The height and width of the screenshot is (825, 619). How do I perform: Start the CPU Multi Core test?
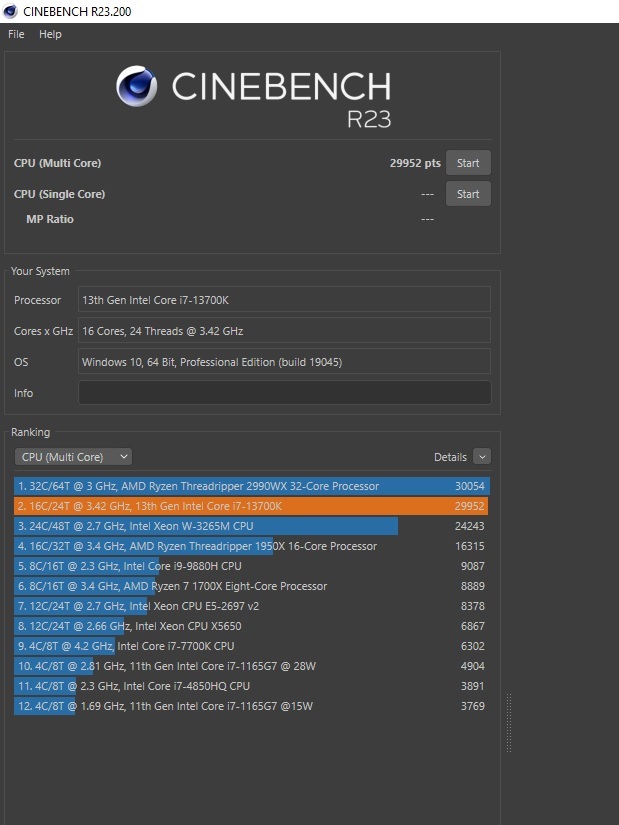[x=468, y=163]
